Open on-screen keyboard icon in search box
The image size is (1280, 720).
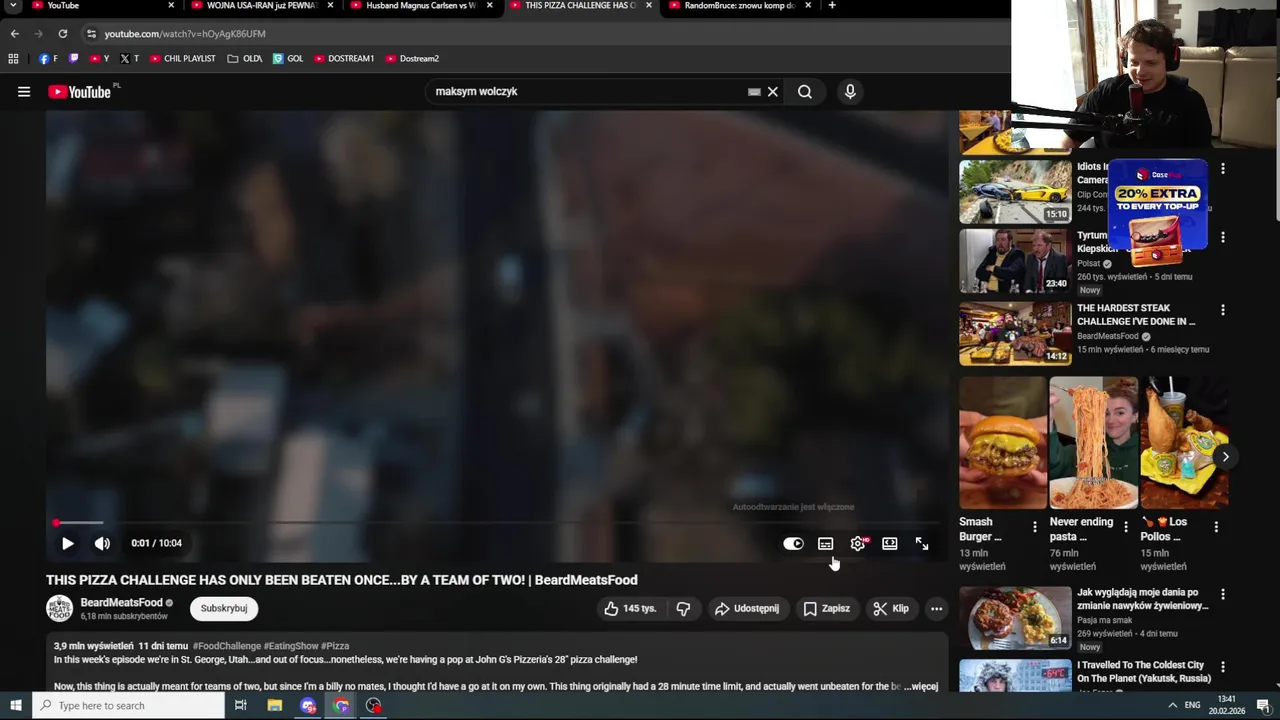(x=754, y=92)
